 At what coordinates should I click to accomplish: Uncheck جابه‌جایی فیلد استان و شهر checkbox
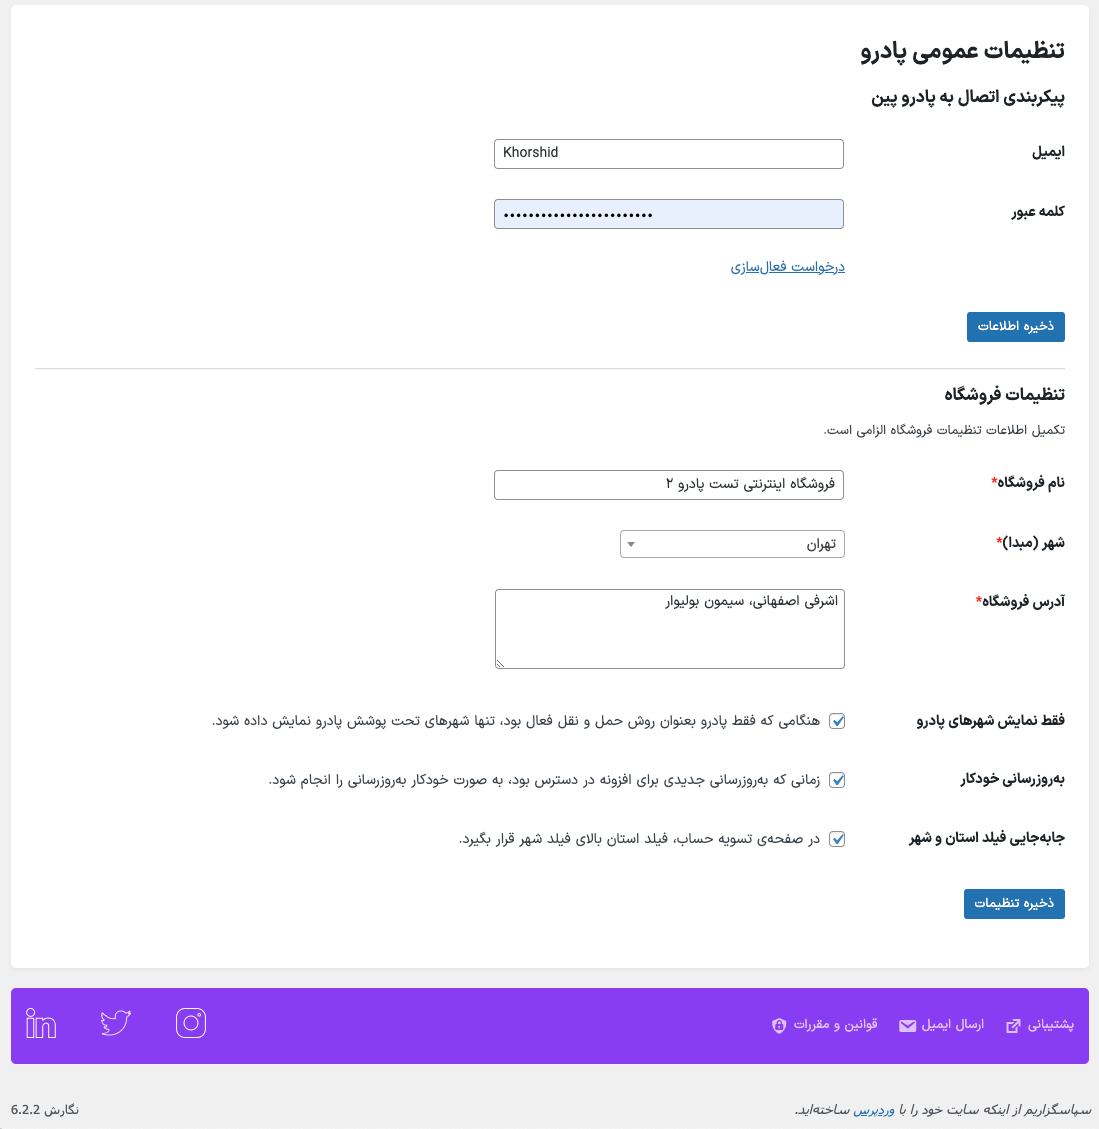(x=837, y=839)
